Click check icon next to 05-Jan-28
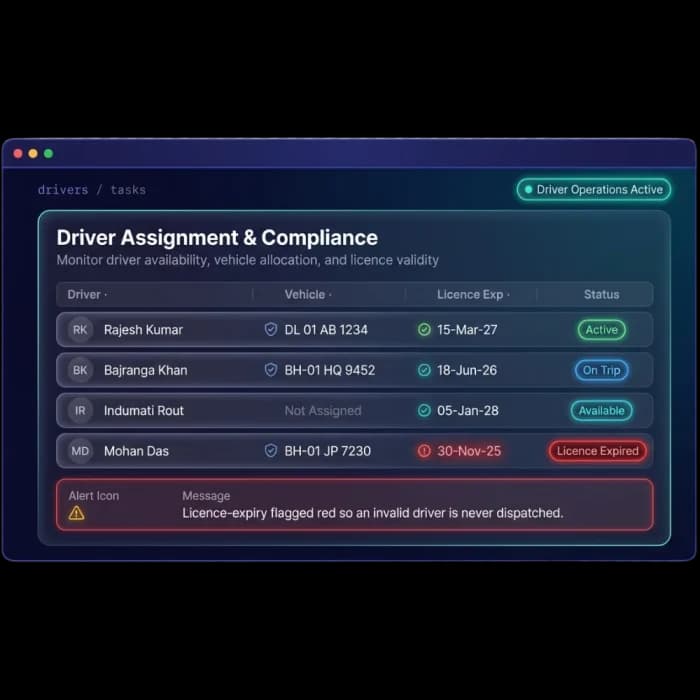The image size is (700, 700). point(424,411)
